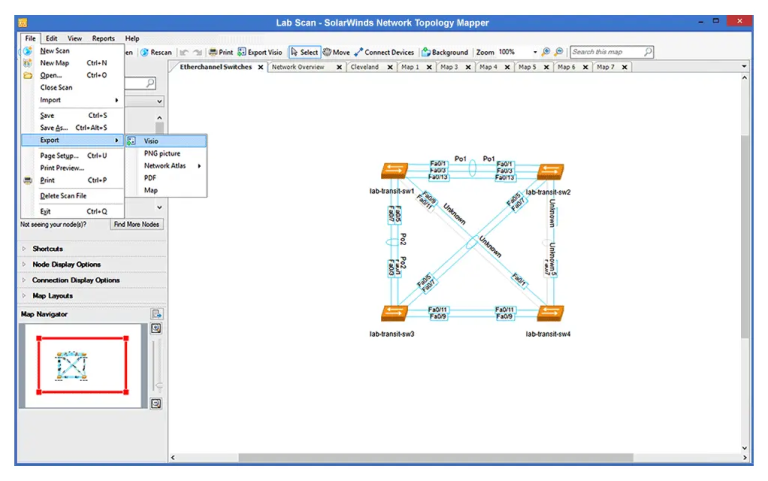This screenshot has height=481, width=768.
Task: Click the SolarWinds app icon in title bar
Action: 23,23
